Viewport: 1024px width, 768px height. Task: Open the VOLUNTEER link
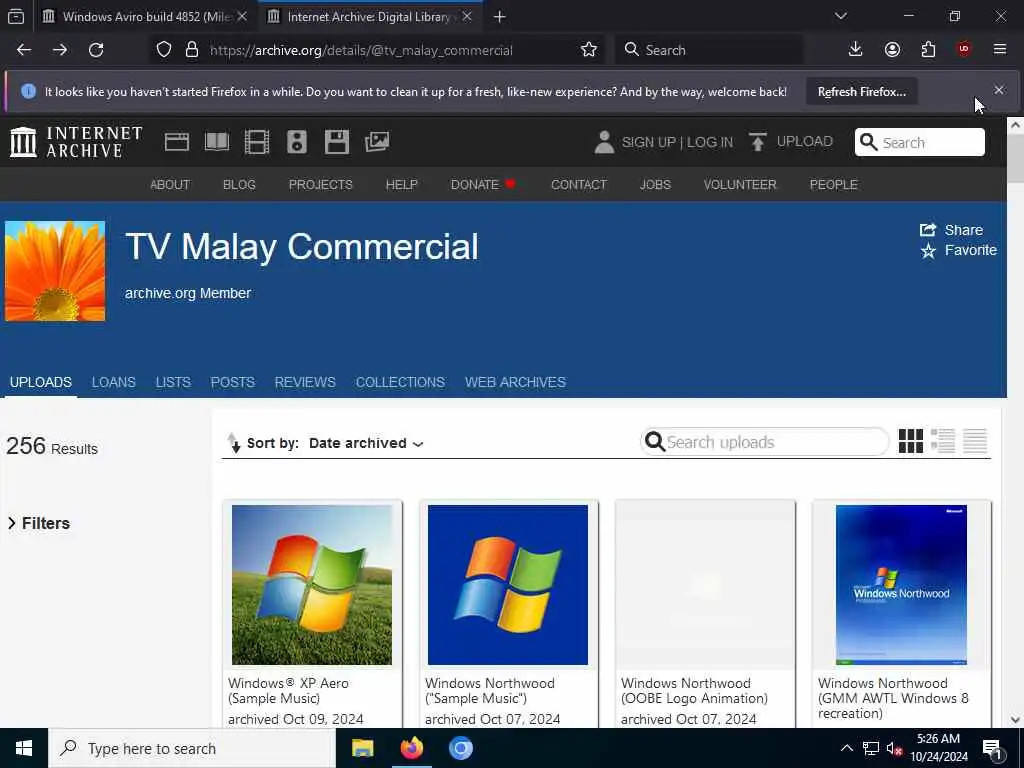(x=740, y=185)
